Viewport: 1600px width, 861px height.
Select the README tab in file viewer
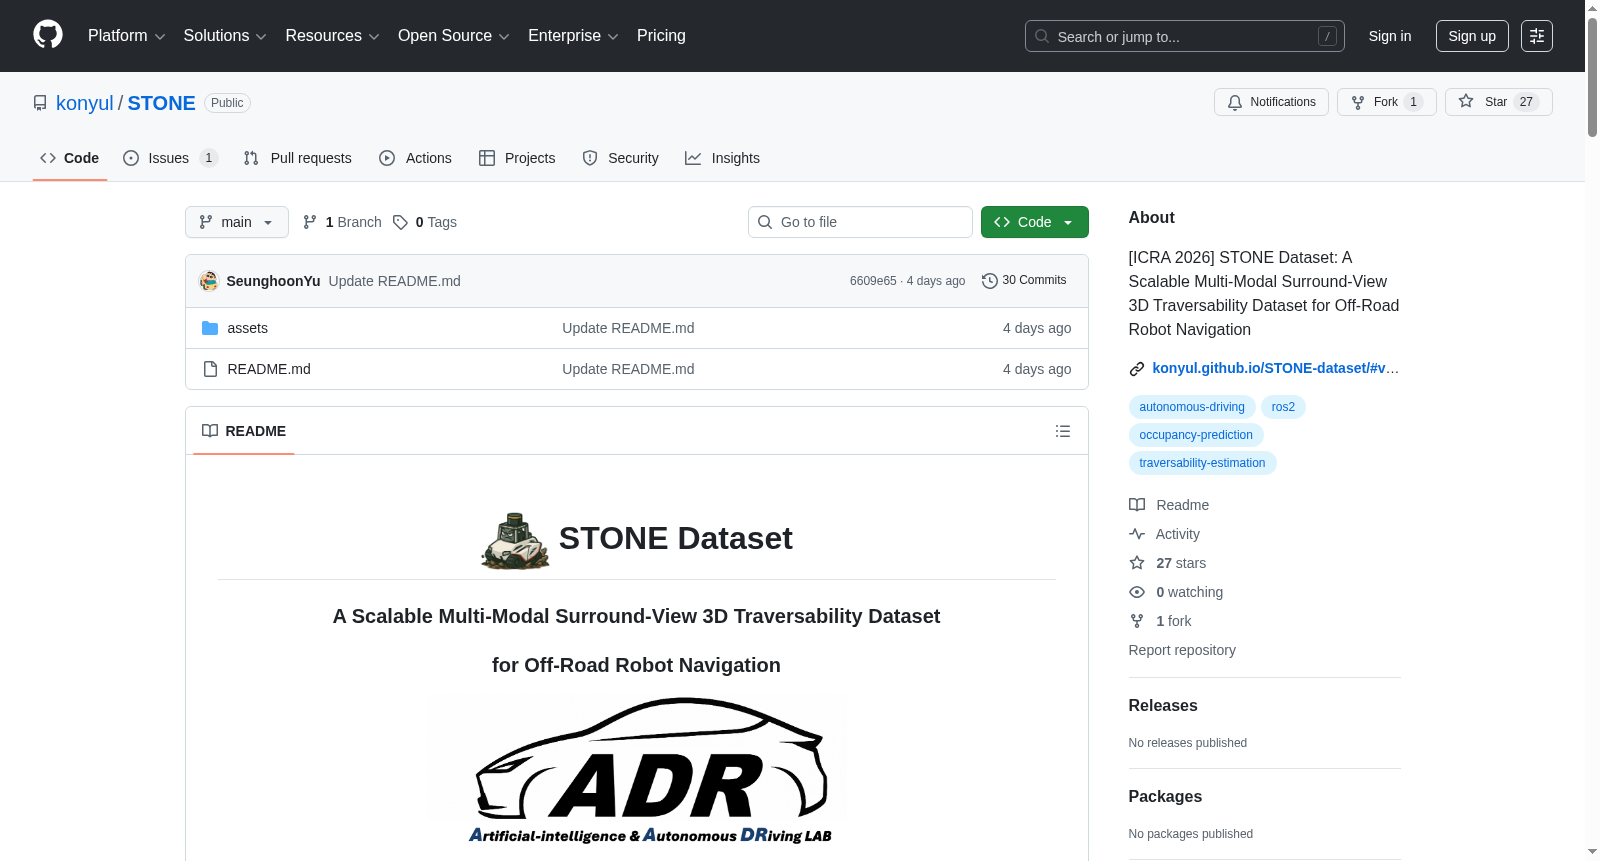tap(244, 431)
